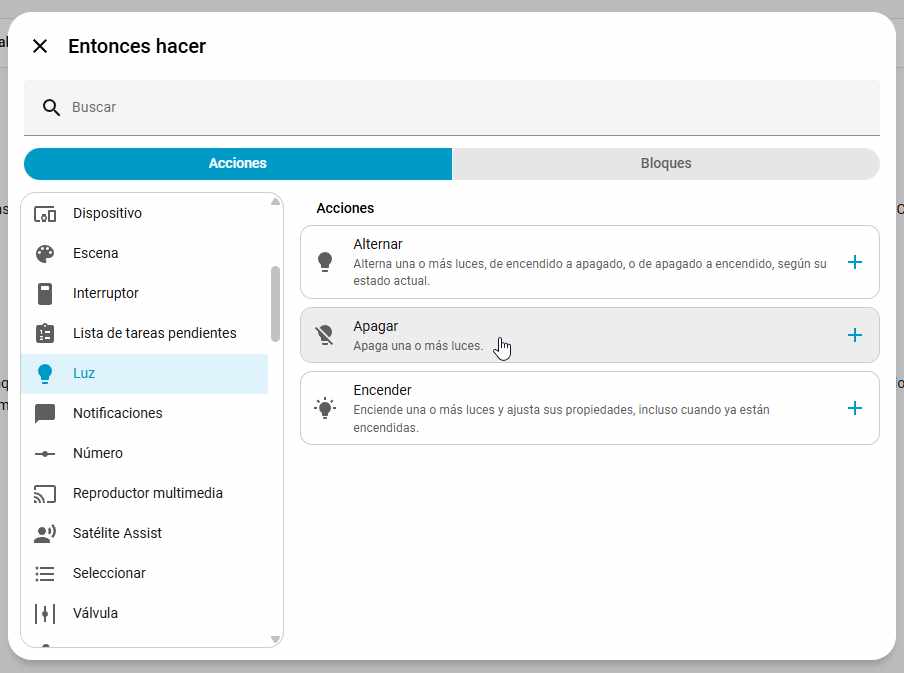Click the magnifier search icon

[x=51, y=107]
